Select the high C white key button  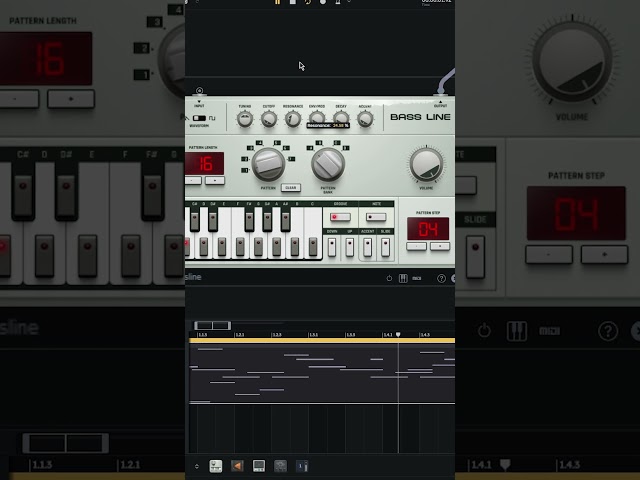click(x=313, y=247)
